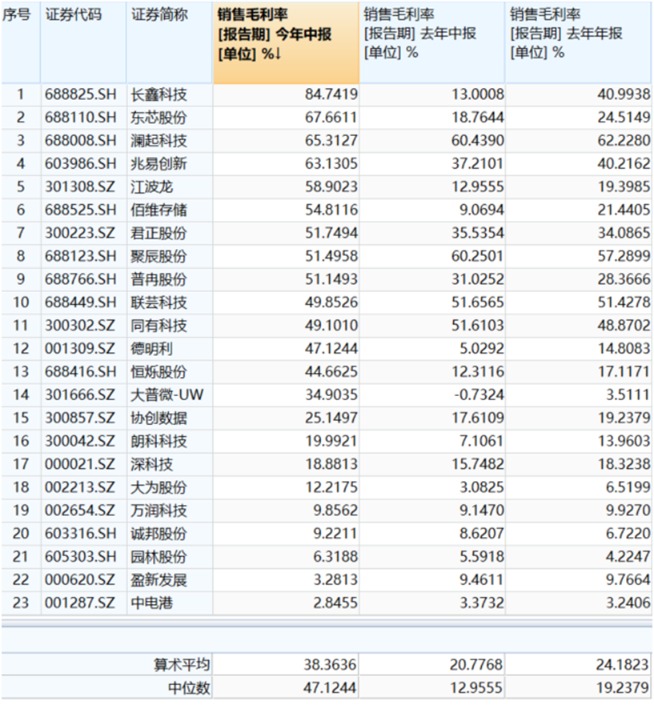Select security code 688825.SH

point(80,94)
